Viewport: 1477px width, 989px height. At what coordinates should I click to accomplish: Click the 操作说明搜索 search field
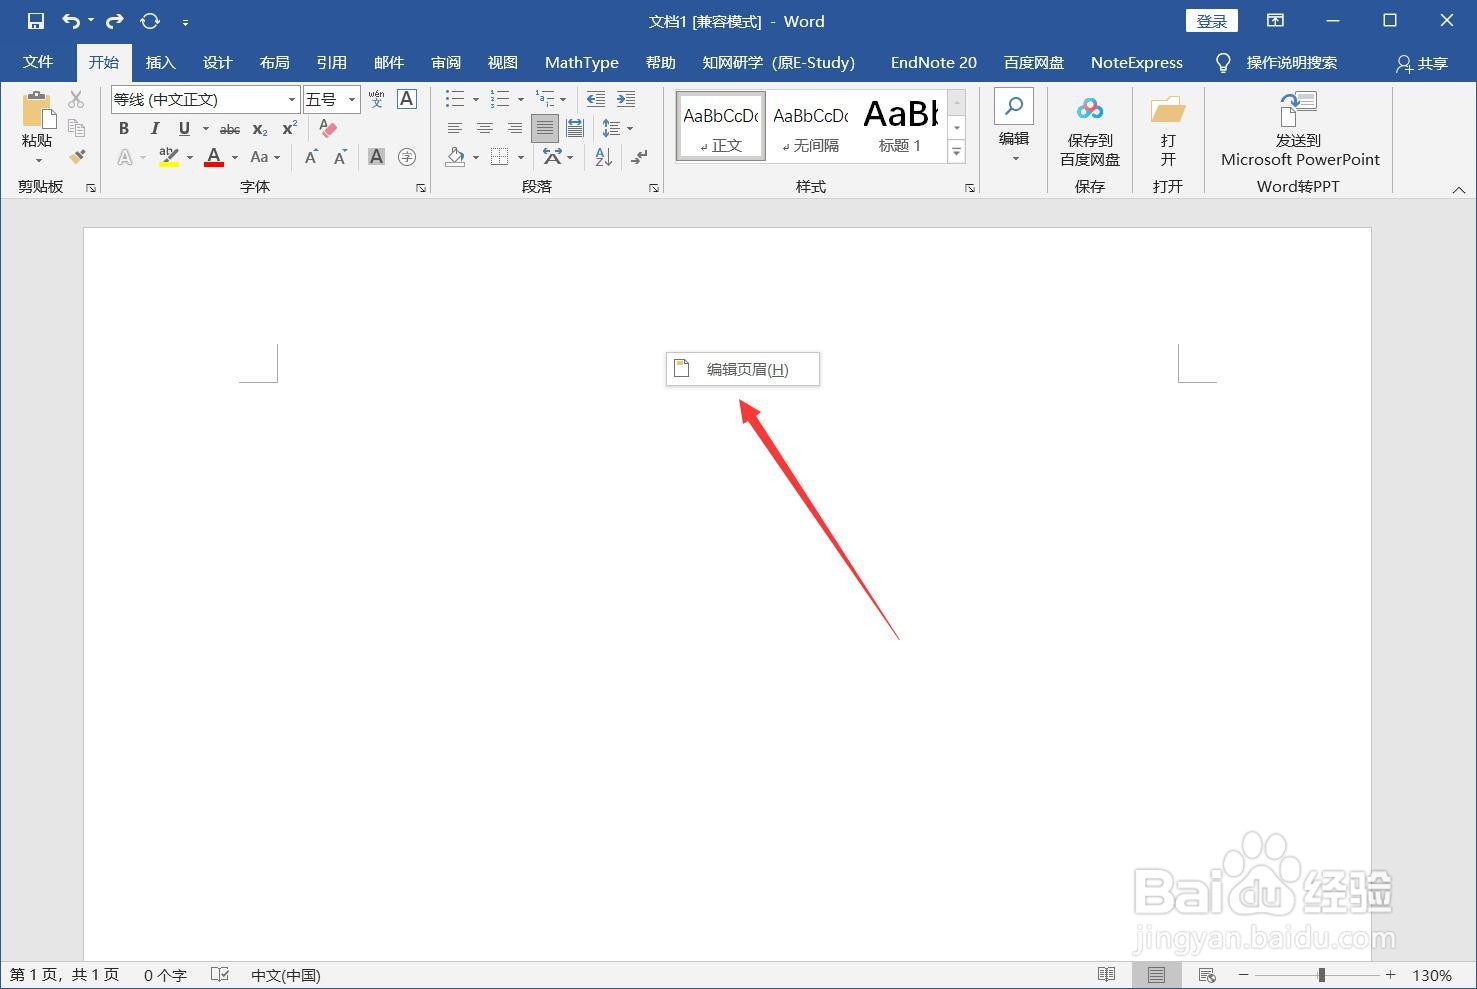coord(1291,63)
